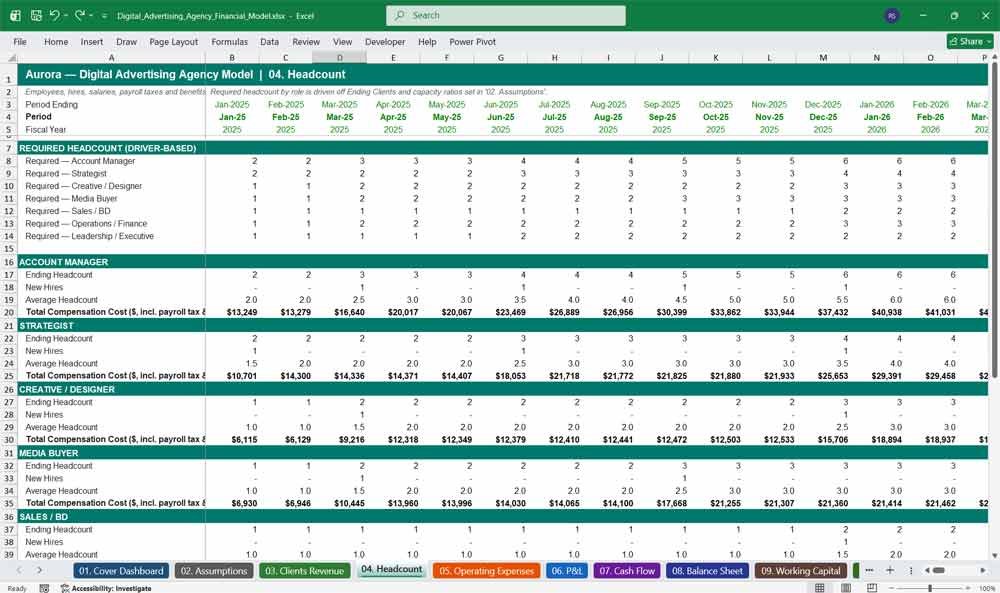Select the 'Aurora — Digital Advertising Agency Model' title cell
This screenshot has width=1000, height=593.
111,74
